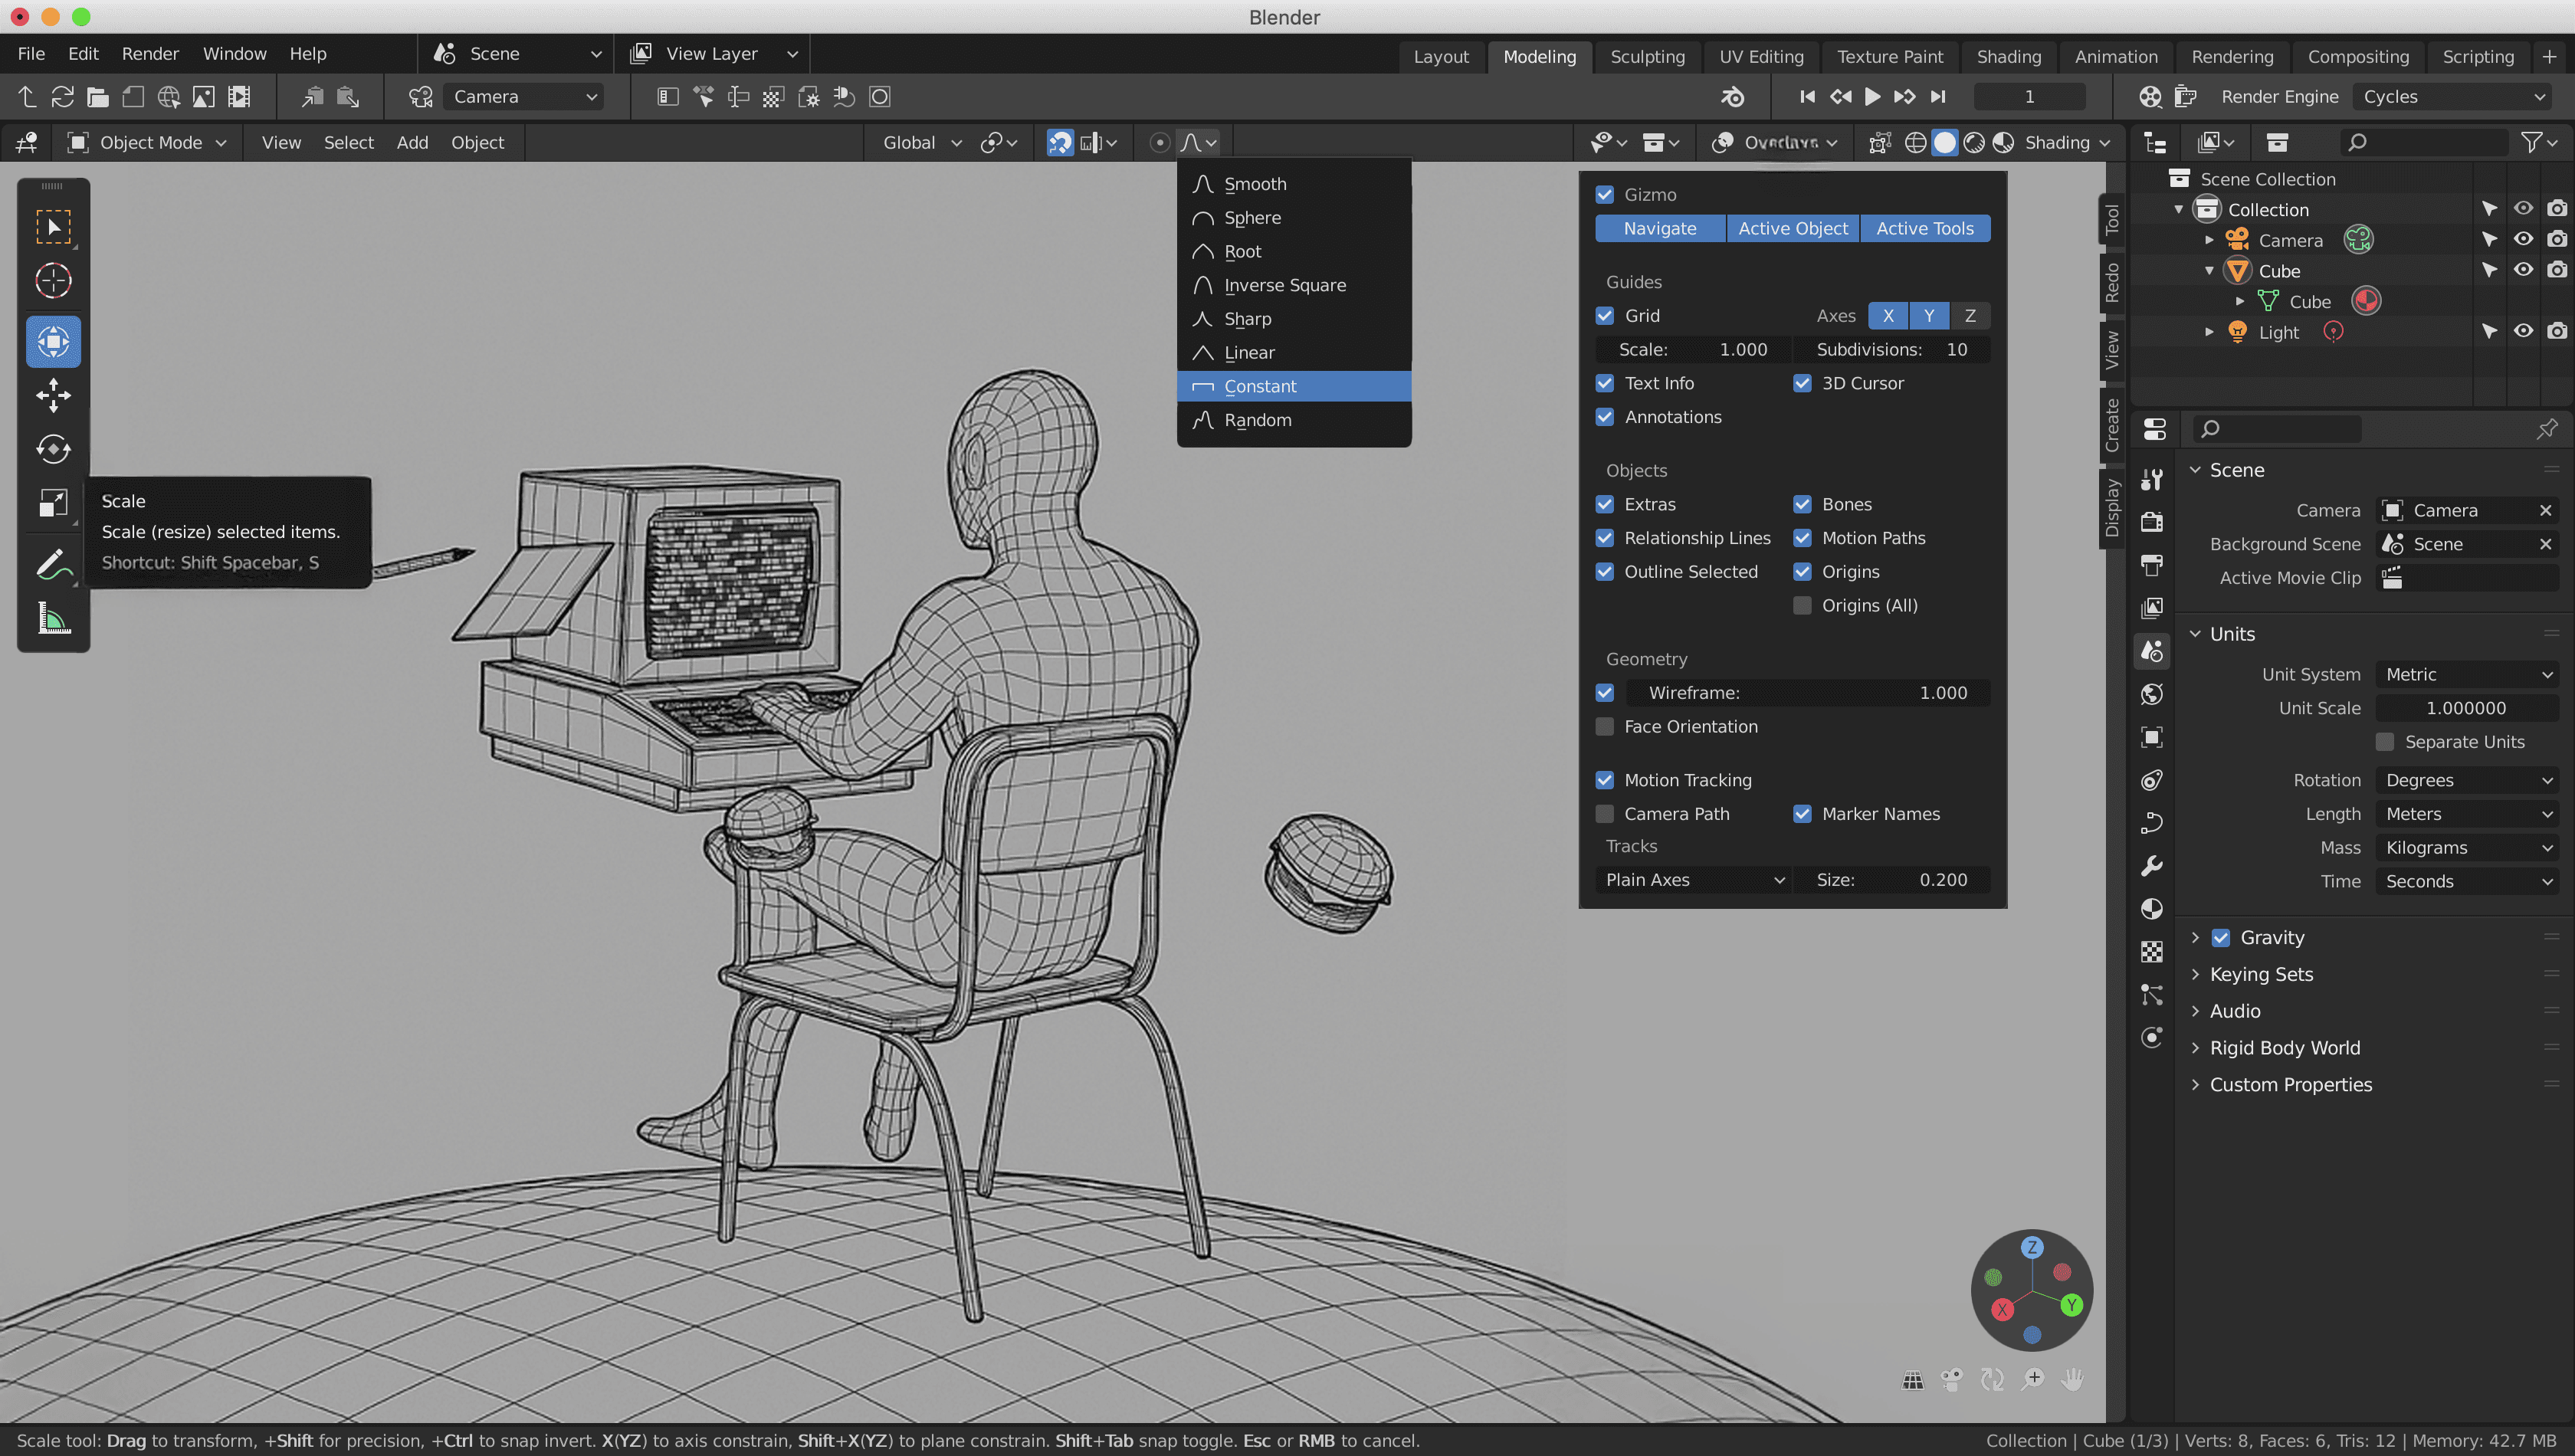Toggle camera view gizmo icon

1952,1380
